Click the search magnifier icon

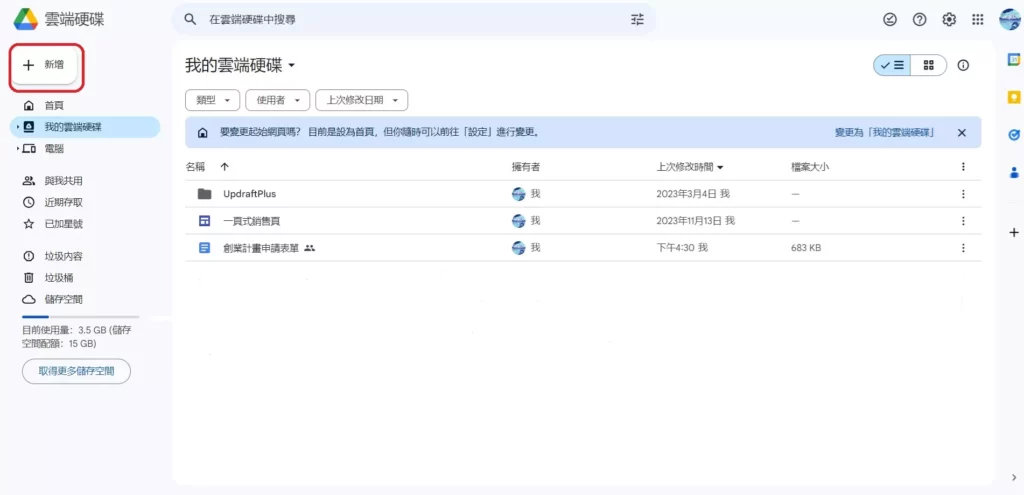click(190, 20)
